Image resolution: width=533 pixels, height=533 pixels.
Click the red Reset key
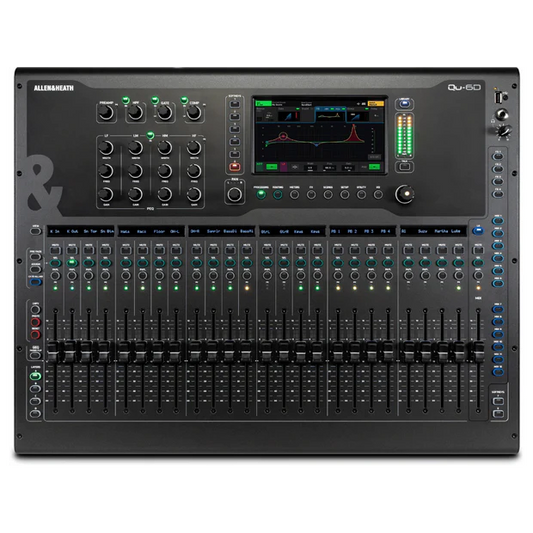point(35,335)
